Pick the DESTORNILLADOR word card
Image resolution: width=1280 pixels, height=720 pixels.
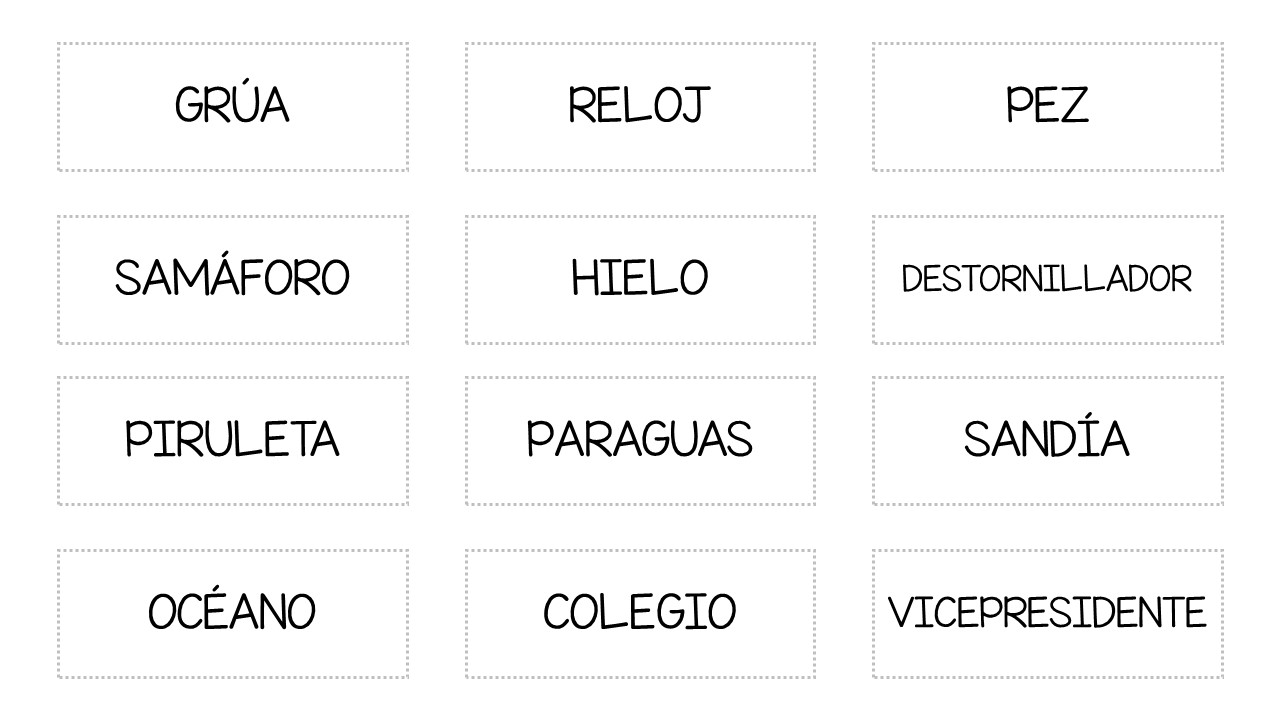(1047, 280)
